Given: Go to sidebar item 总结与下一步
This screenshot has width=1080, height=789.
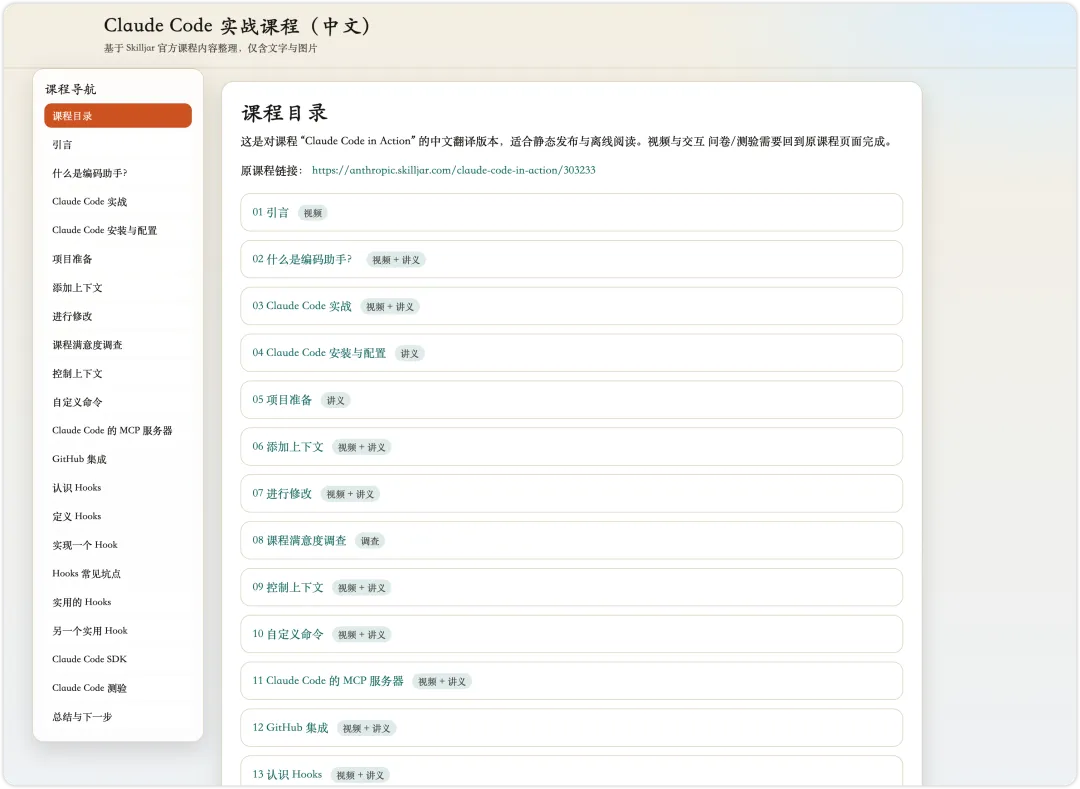Looking at the screenshot, I should coord(118,717).
